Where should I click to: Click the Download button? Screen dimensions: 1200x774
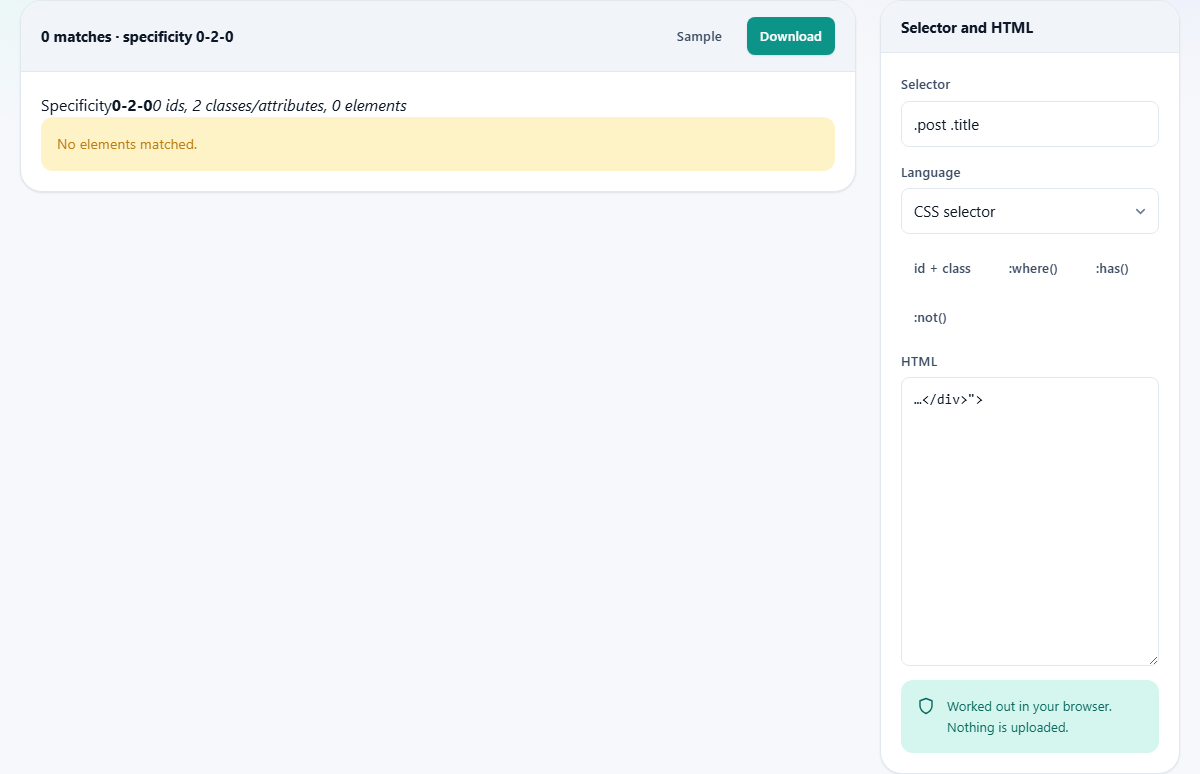click(x=791, y=36)
